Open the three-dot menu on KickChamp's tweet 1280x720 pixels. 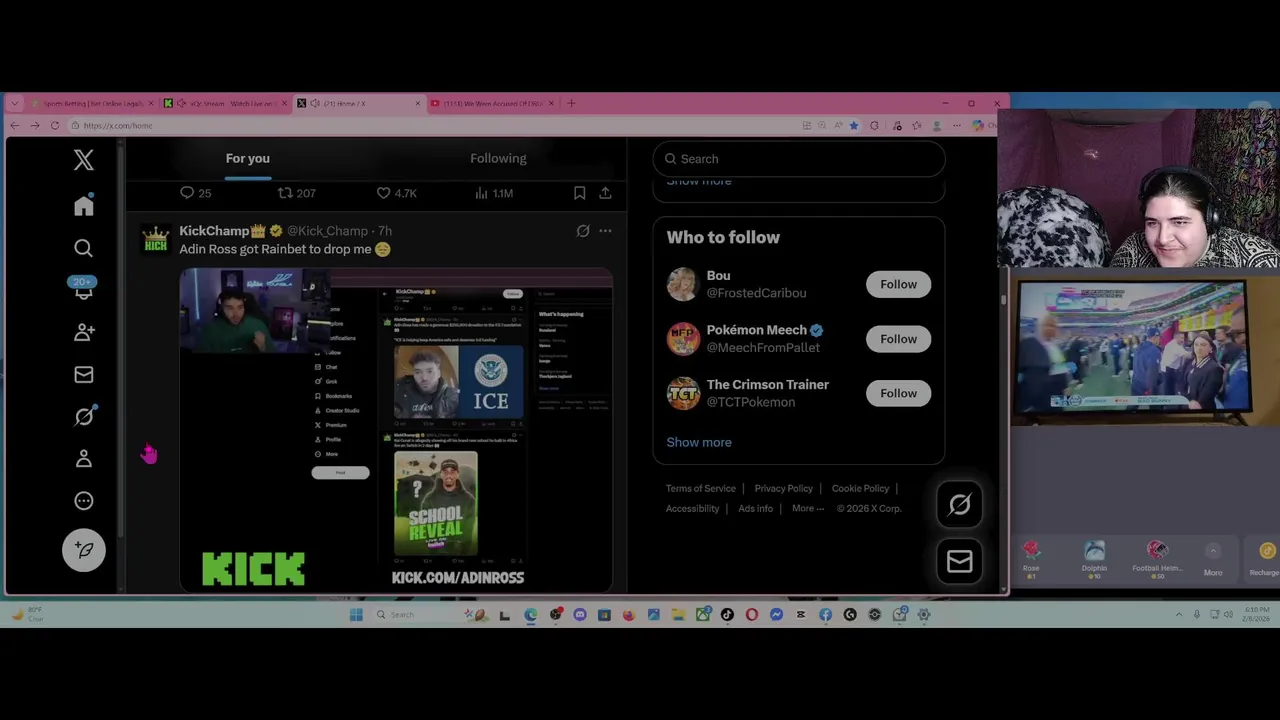point(605,231)
